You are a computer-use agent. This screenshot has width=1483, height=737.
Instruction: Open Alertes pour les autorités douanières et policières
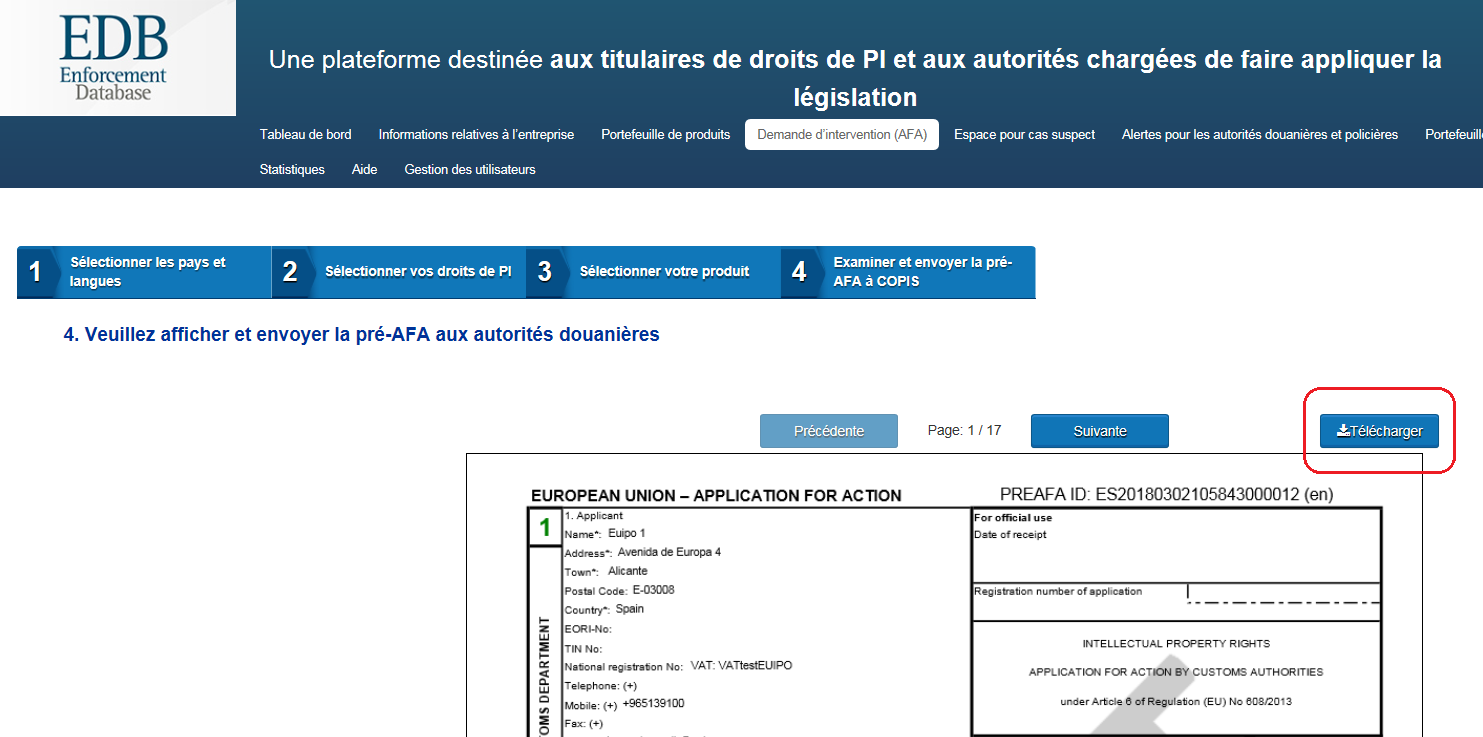(1260, 134)
